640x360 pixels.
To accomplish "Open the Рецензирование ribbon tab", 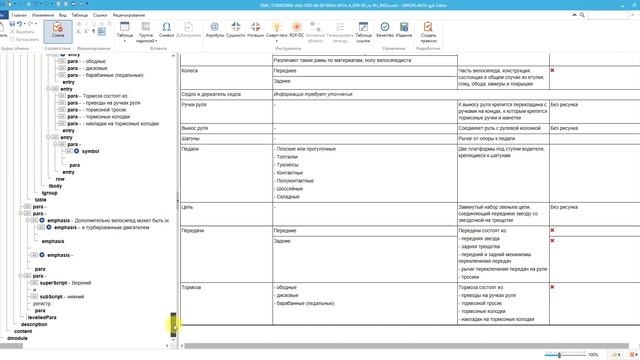I will pyautogui.click(x=129, y=15).
